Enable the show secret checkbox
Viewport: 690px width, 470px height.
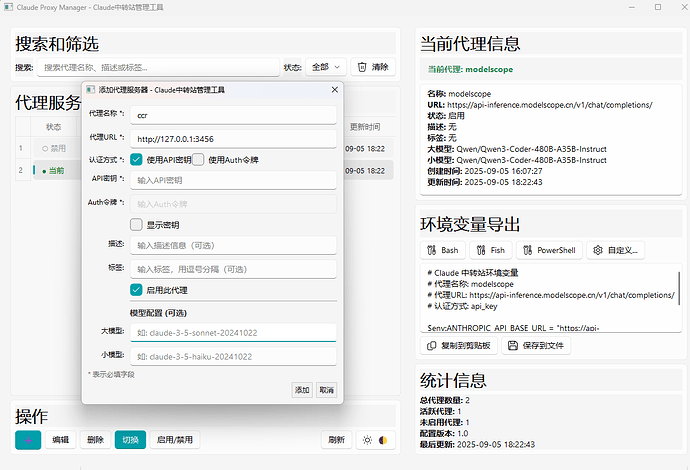click(136, 225)
